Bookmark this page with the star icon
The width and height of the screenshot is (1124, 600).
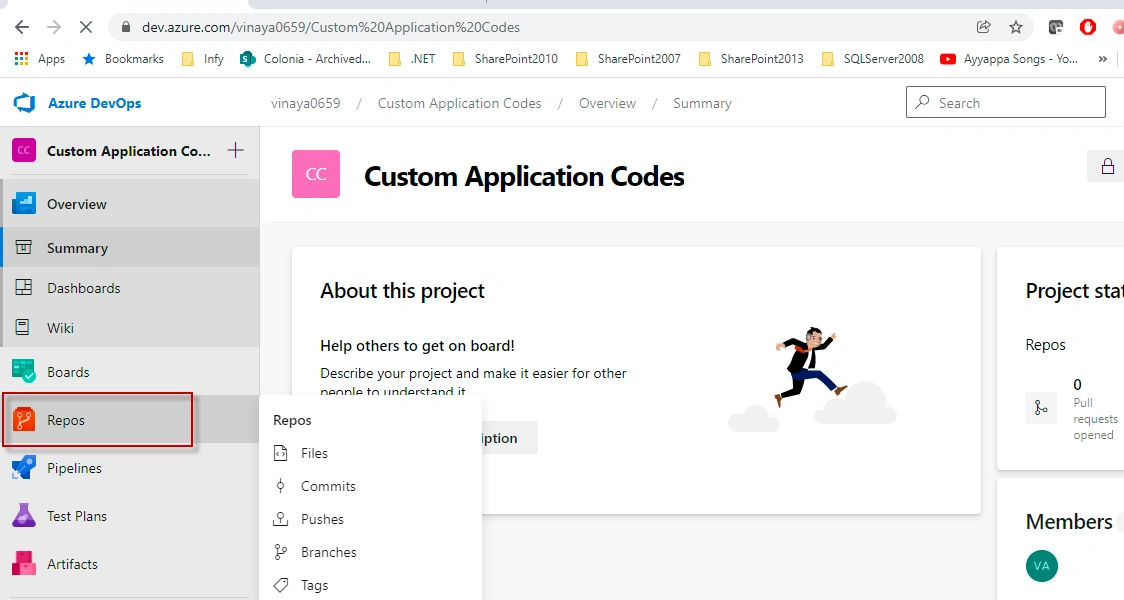pos(1016,27)
